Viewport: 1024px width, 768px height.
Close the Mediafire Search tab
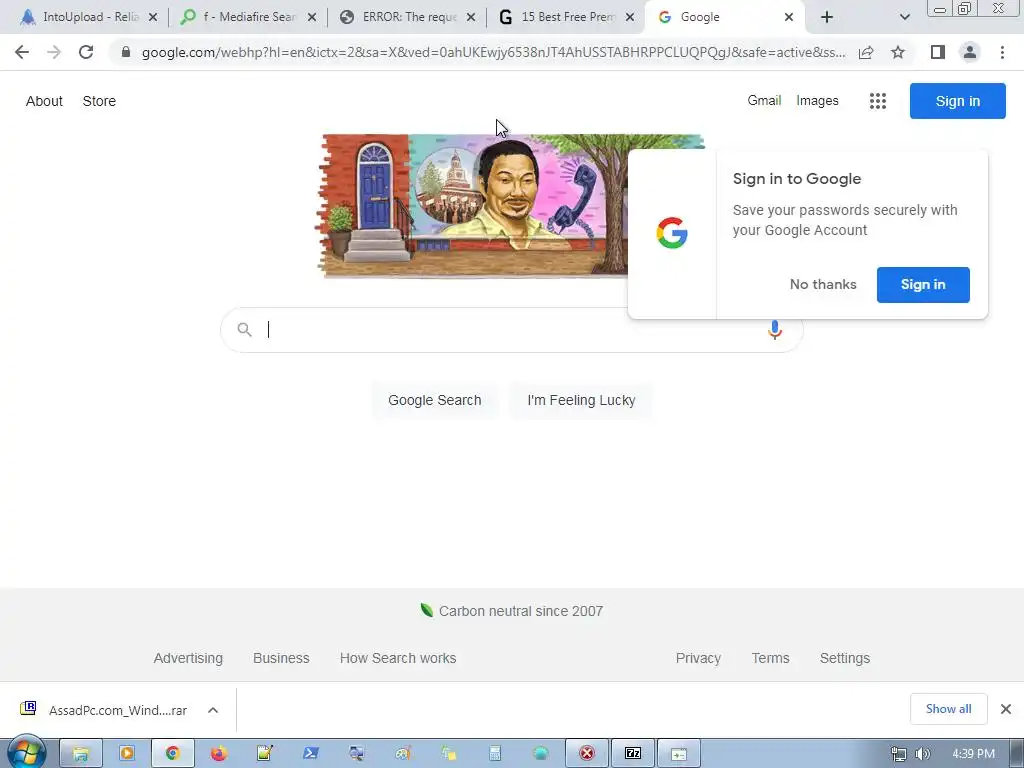[x=312, y=18]
